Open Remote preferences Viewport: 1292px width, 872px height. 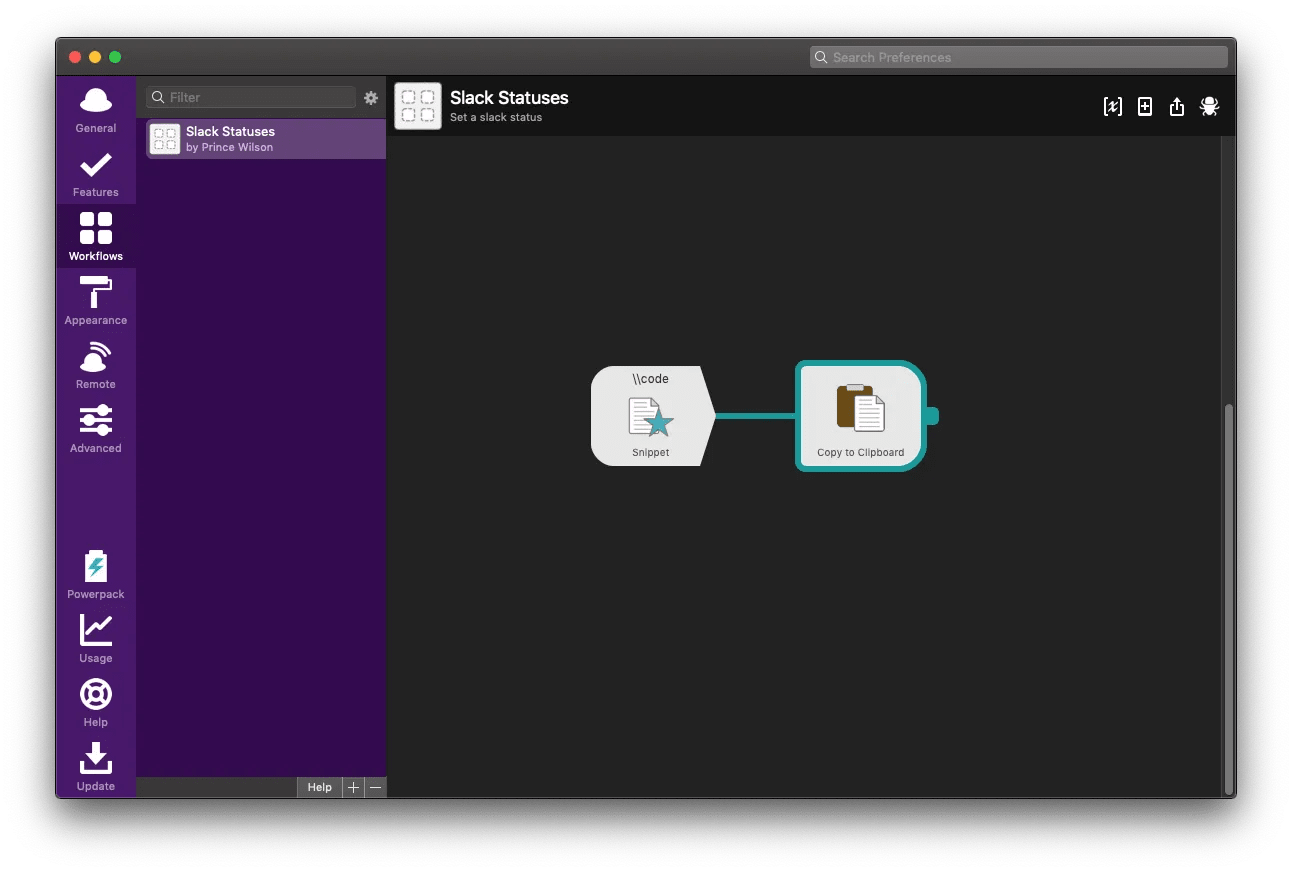95,365
